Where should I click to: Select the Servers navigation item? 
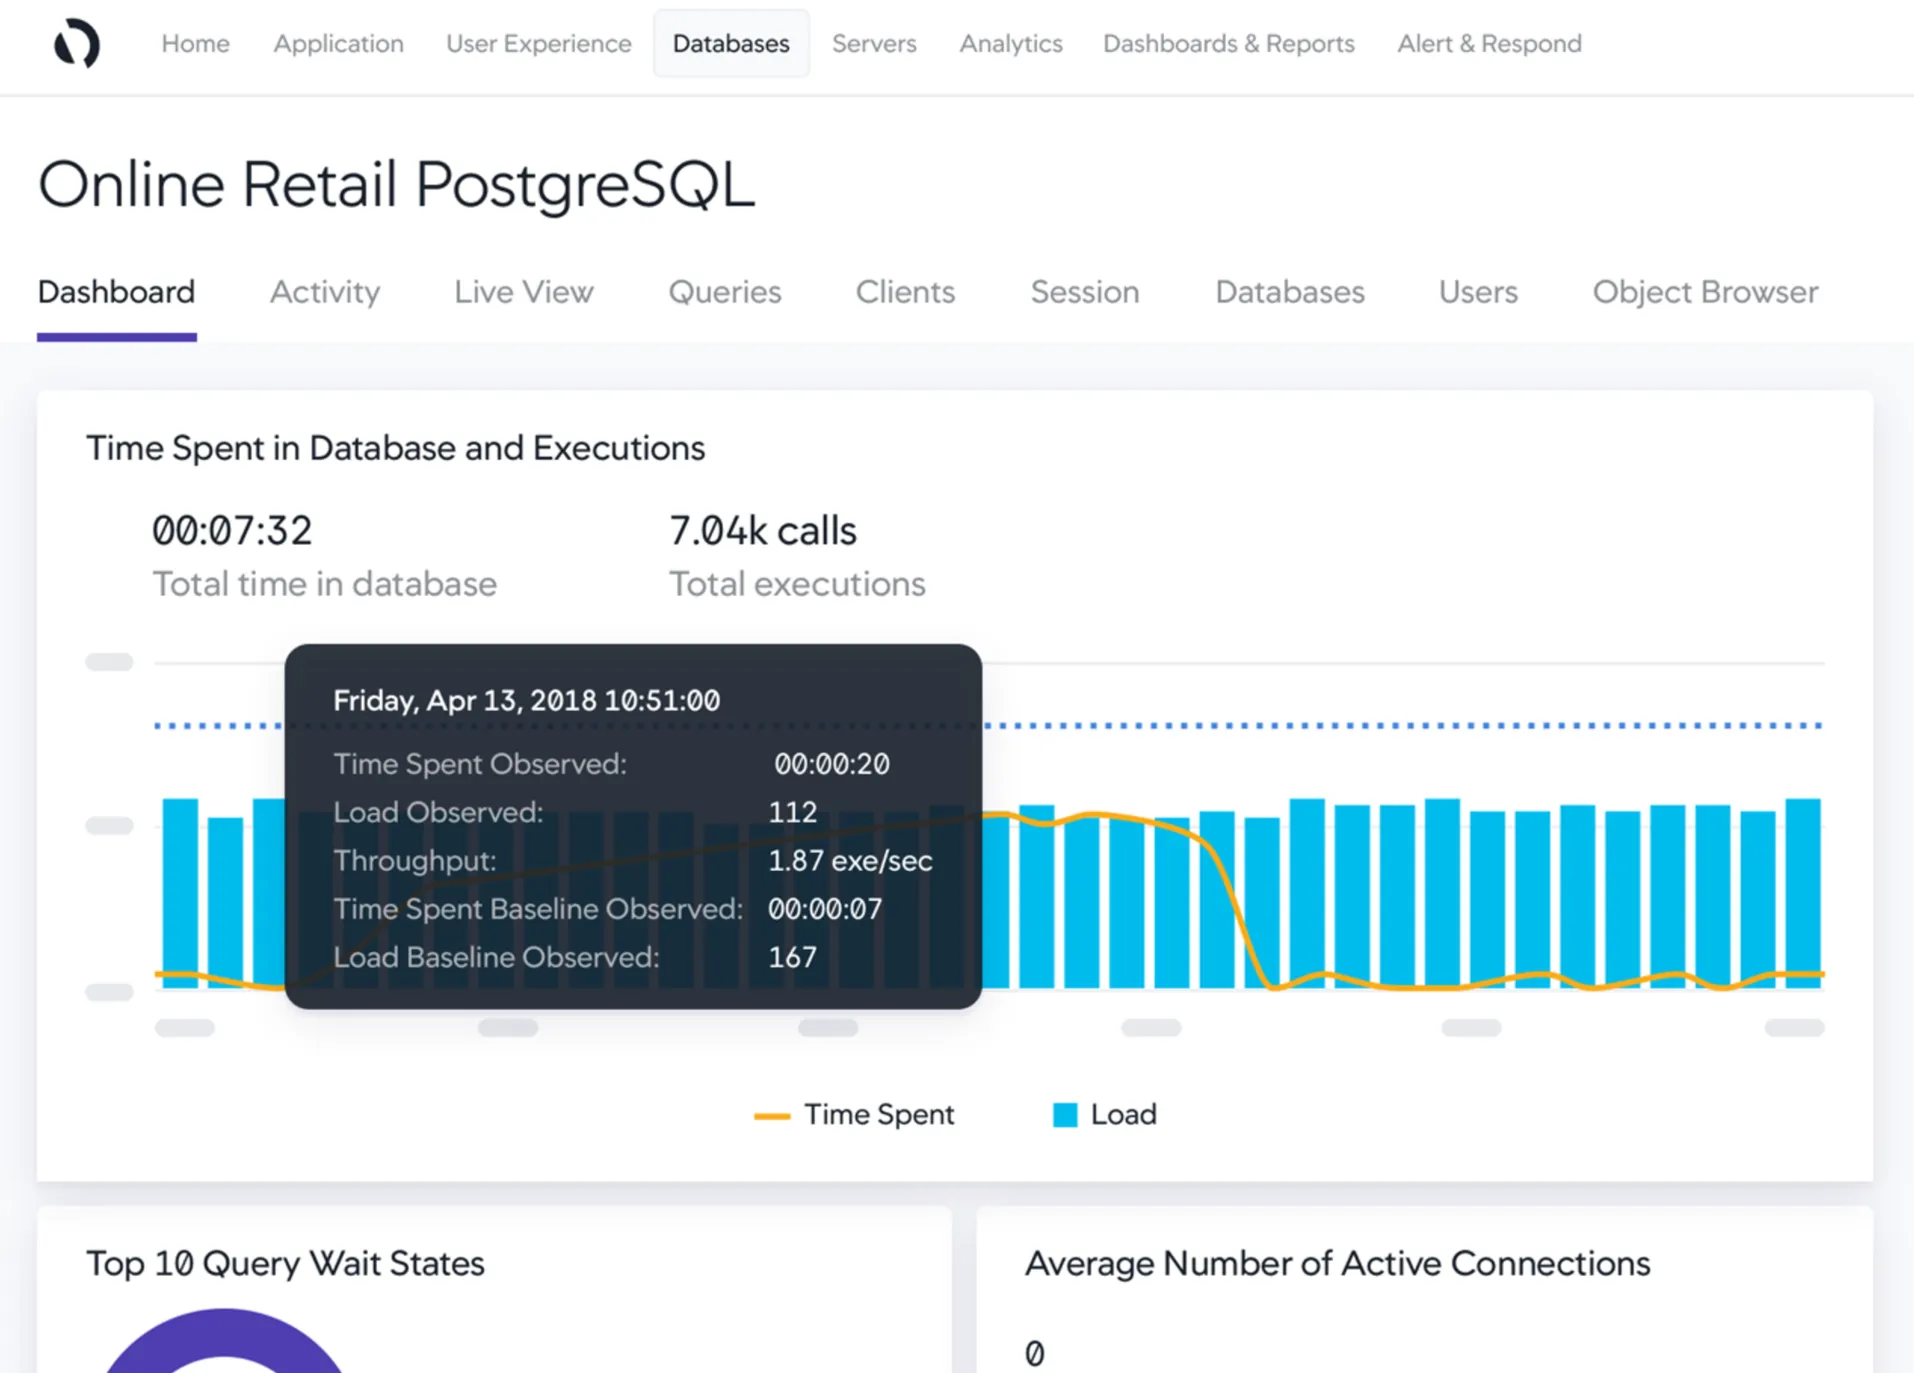point(873,44)
